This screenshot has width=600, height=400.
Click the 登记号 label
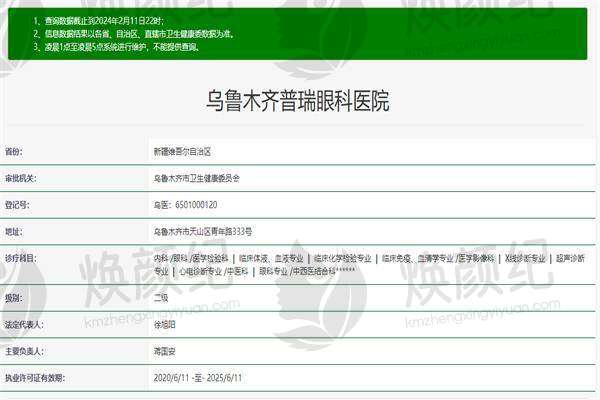(x=17, y=205)
